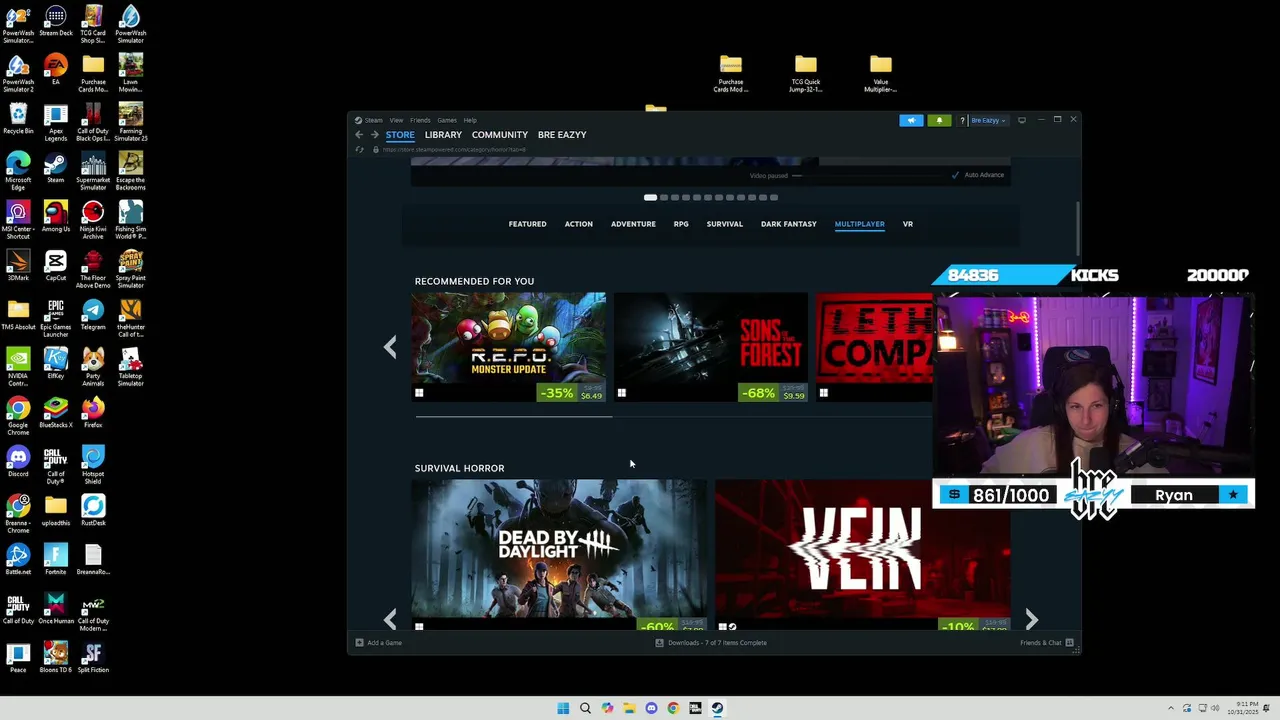Open the Dead by Daylight game card
Image resolution: width=1280 pixels, height=720 pixels.
point(559,555)
